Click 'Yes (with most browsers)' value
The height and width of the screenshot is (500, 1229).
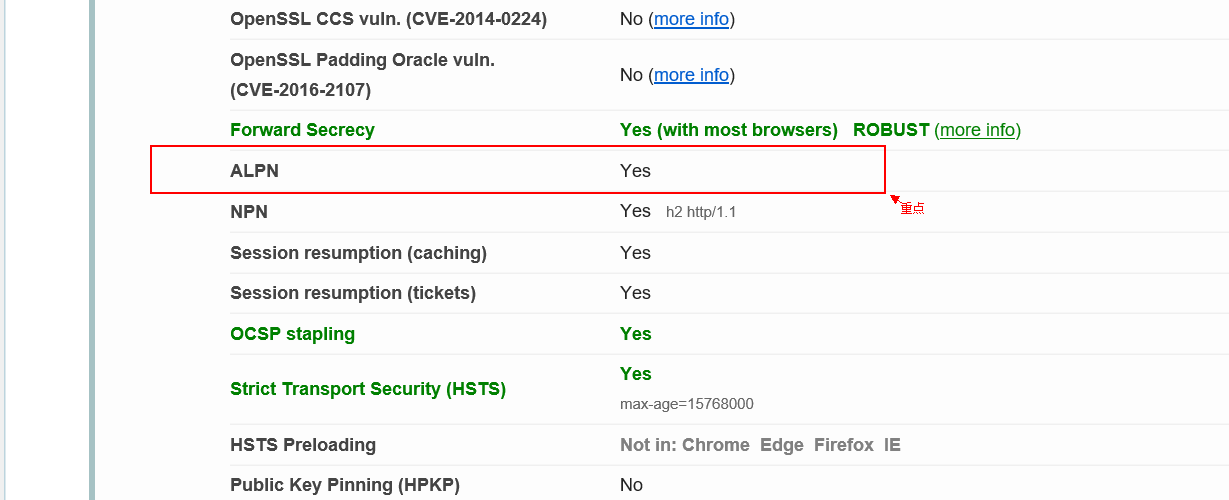coord(729,130)
